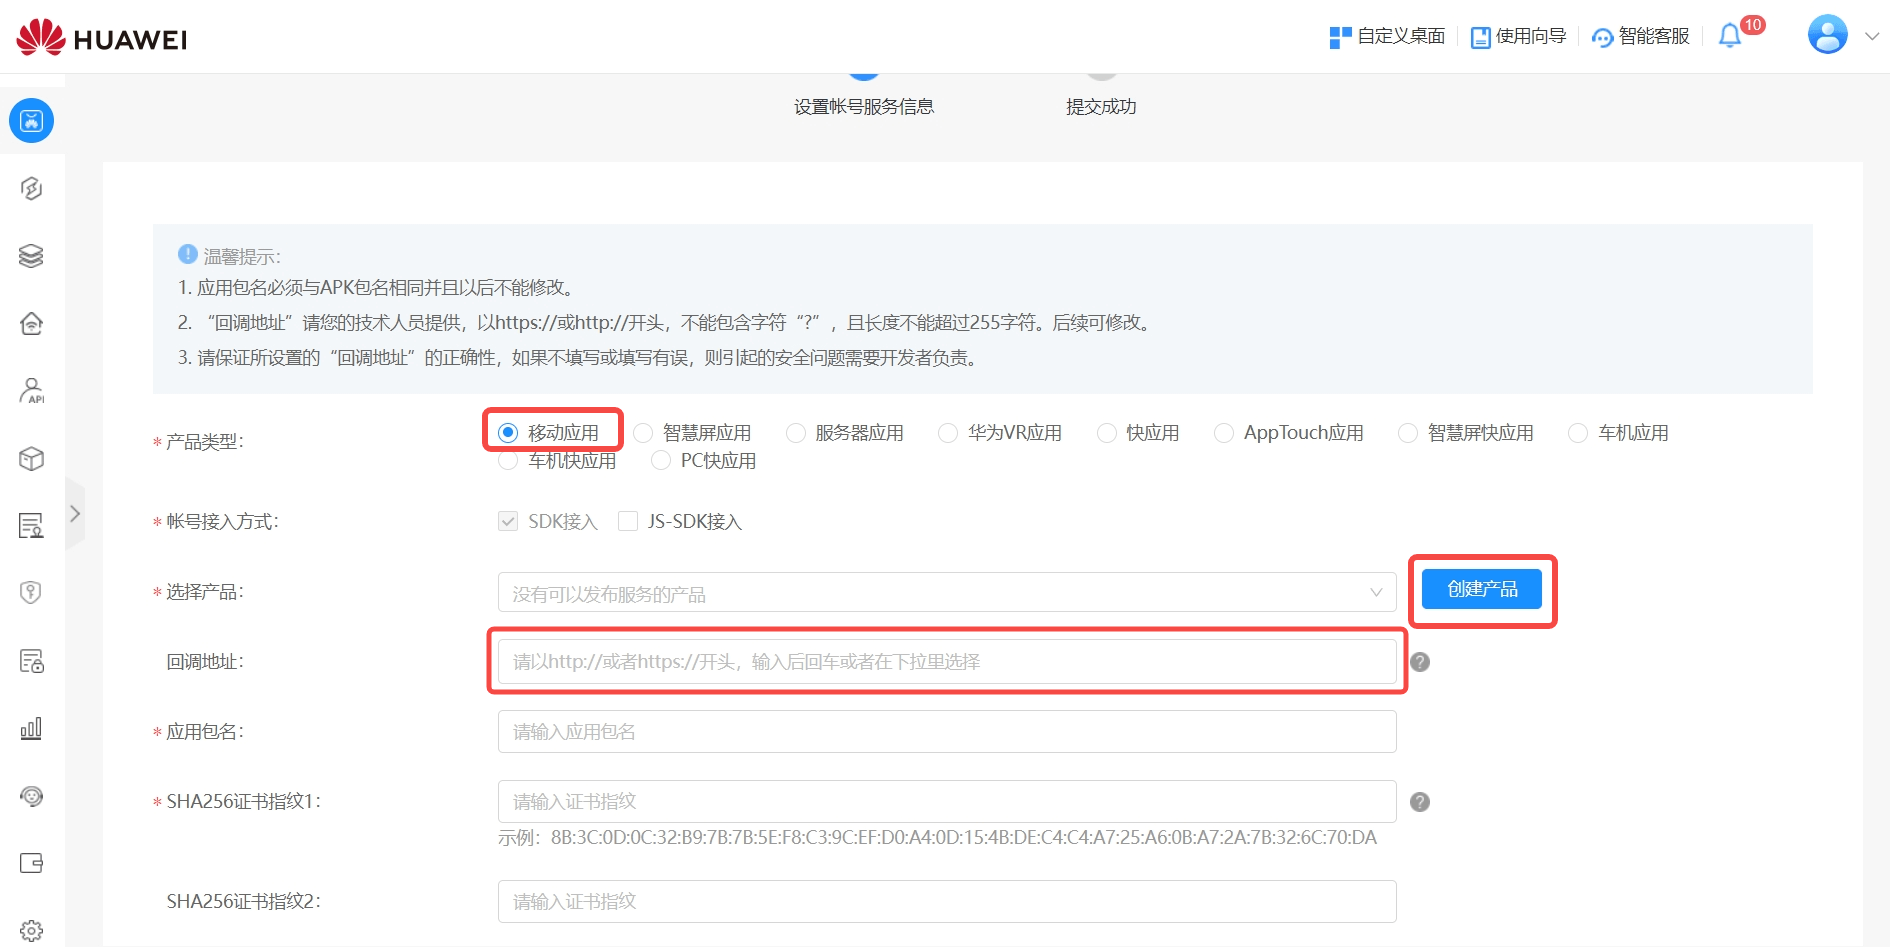The image size is (1890, 947).
Task: Open 自定义桌面 in the top bar
Action: click(x=1387, y=37)
